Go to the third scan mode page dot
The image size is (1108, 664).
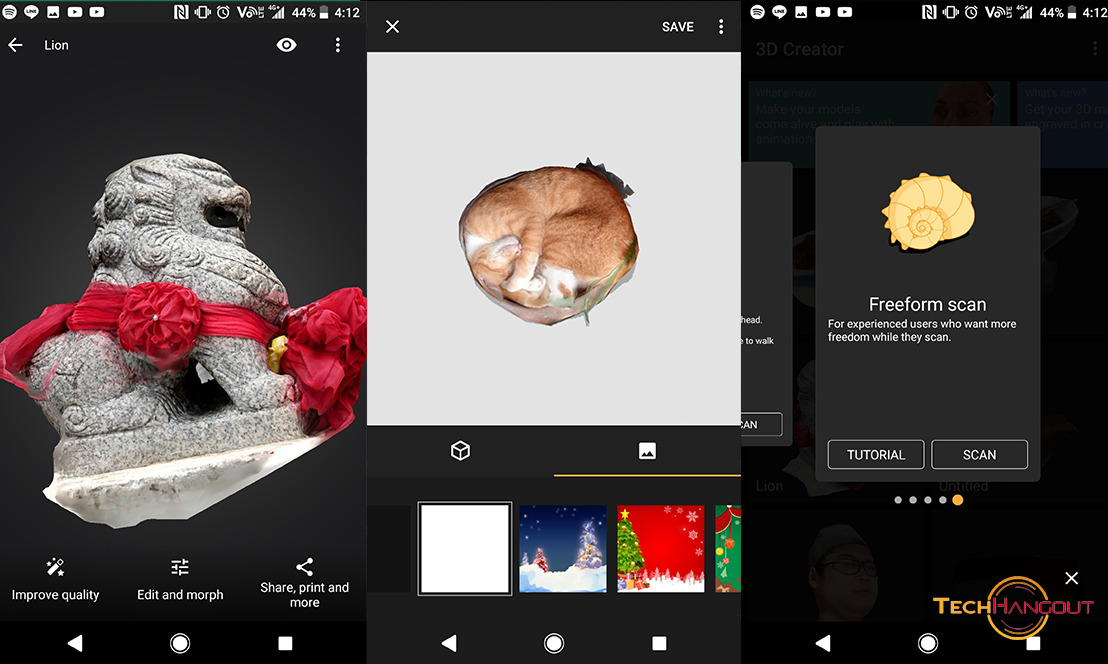tap(928, 500)
